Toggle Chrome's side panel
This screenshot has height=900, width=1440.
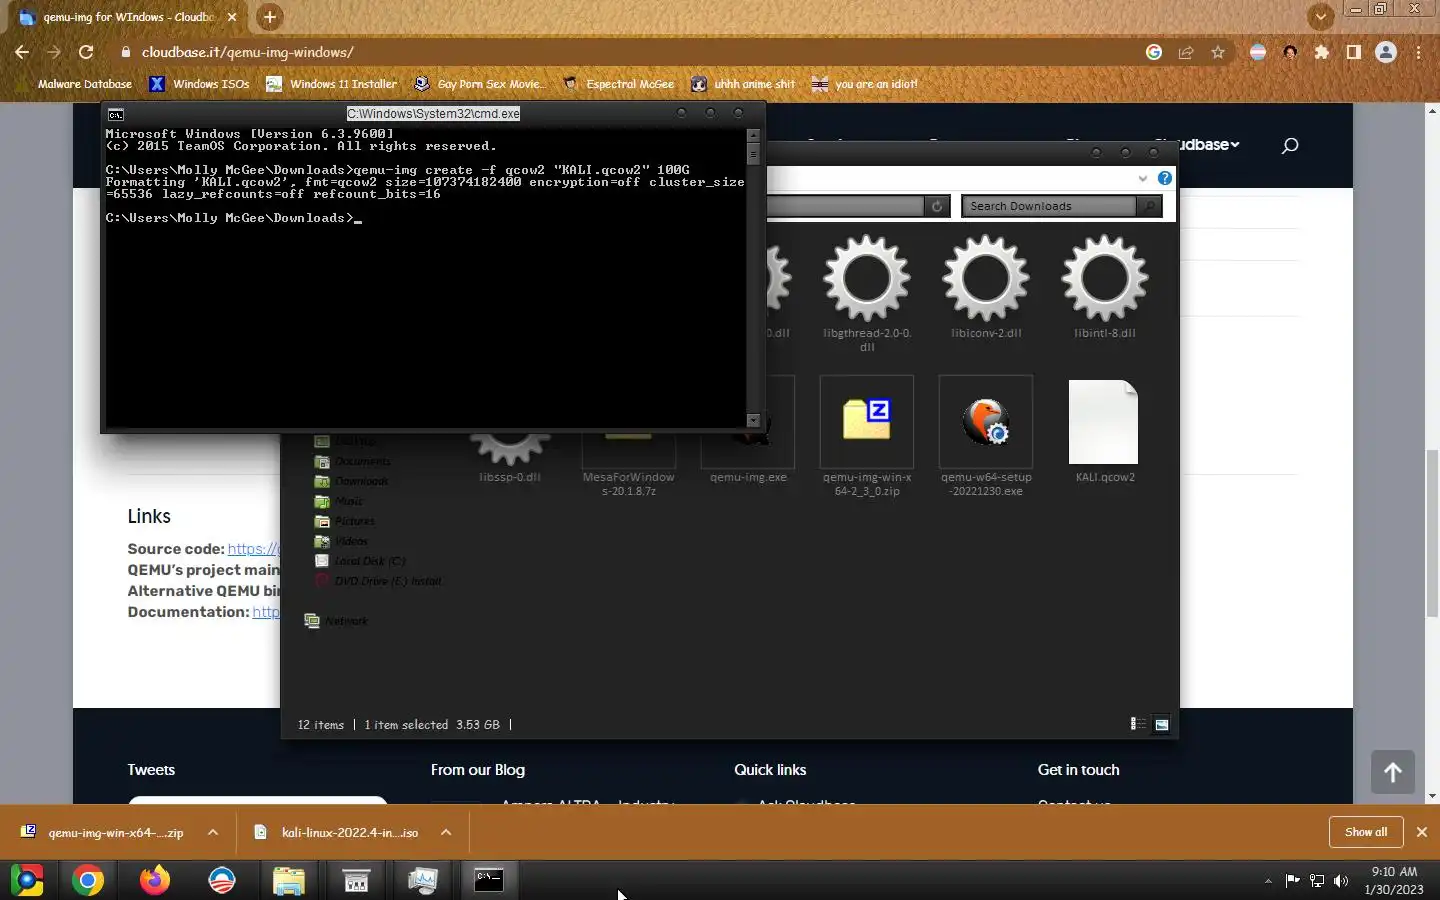pyautogui.click(x=1354, y=52)
